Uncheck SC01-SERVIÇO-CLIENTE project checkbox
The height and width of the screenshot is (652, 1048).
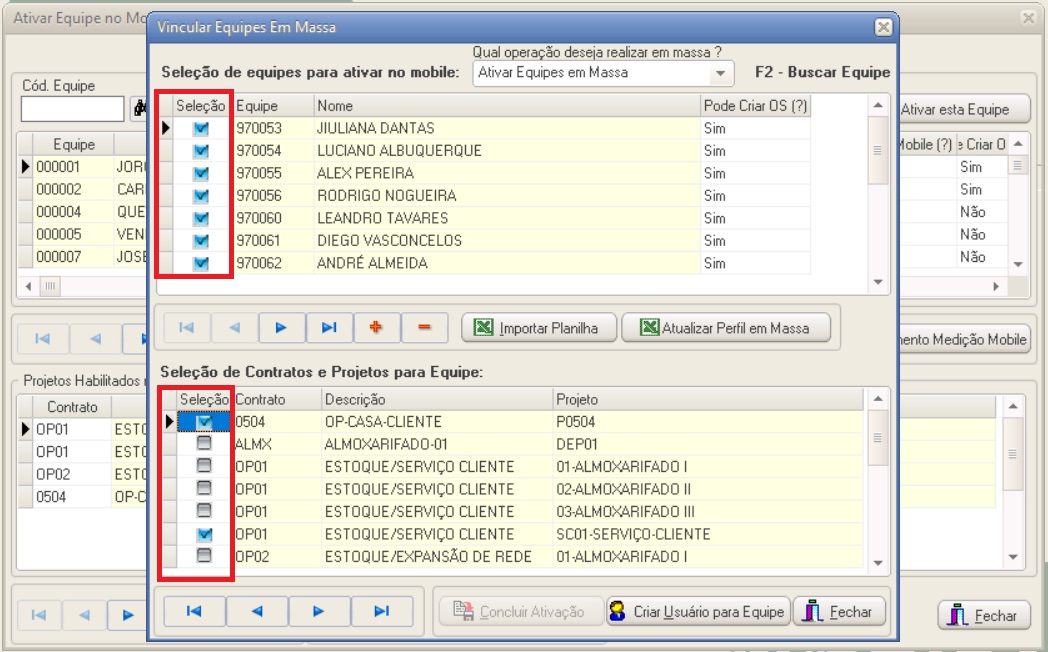(204, 534)
